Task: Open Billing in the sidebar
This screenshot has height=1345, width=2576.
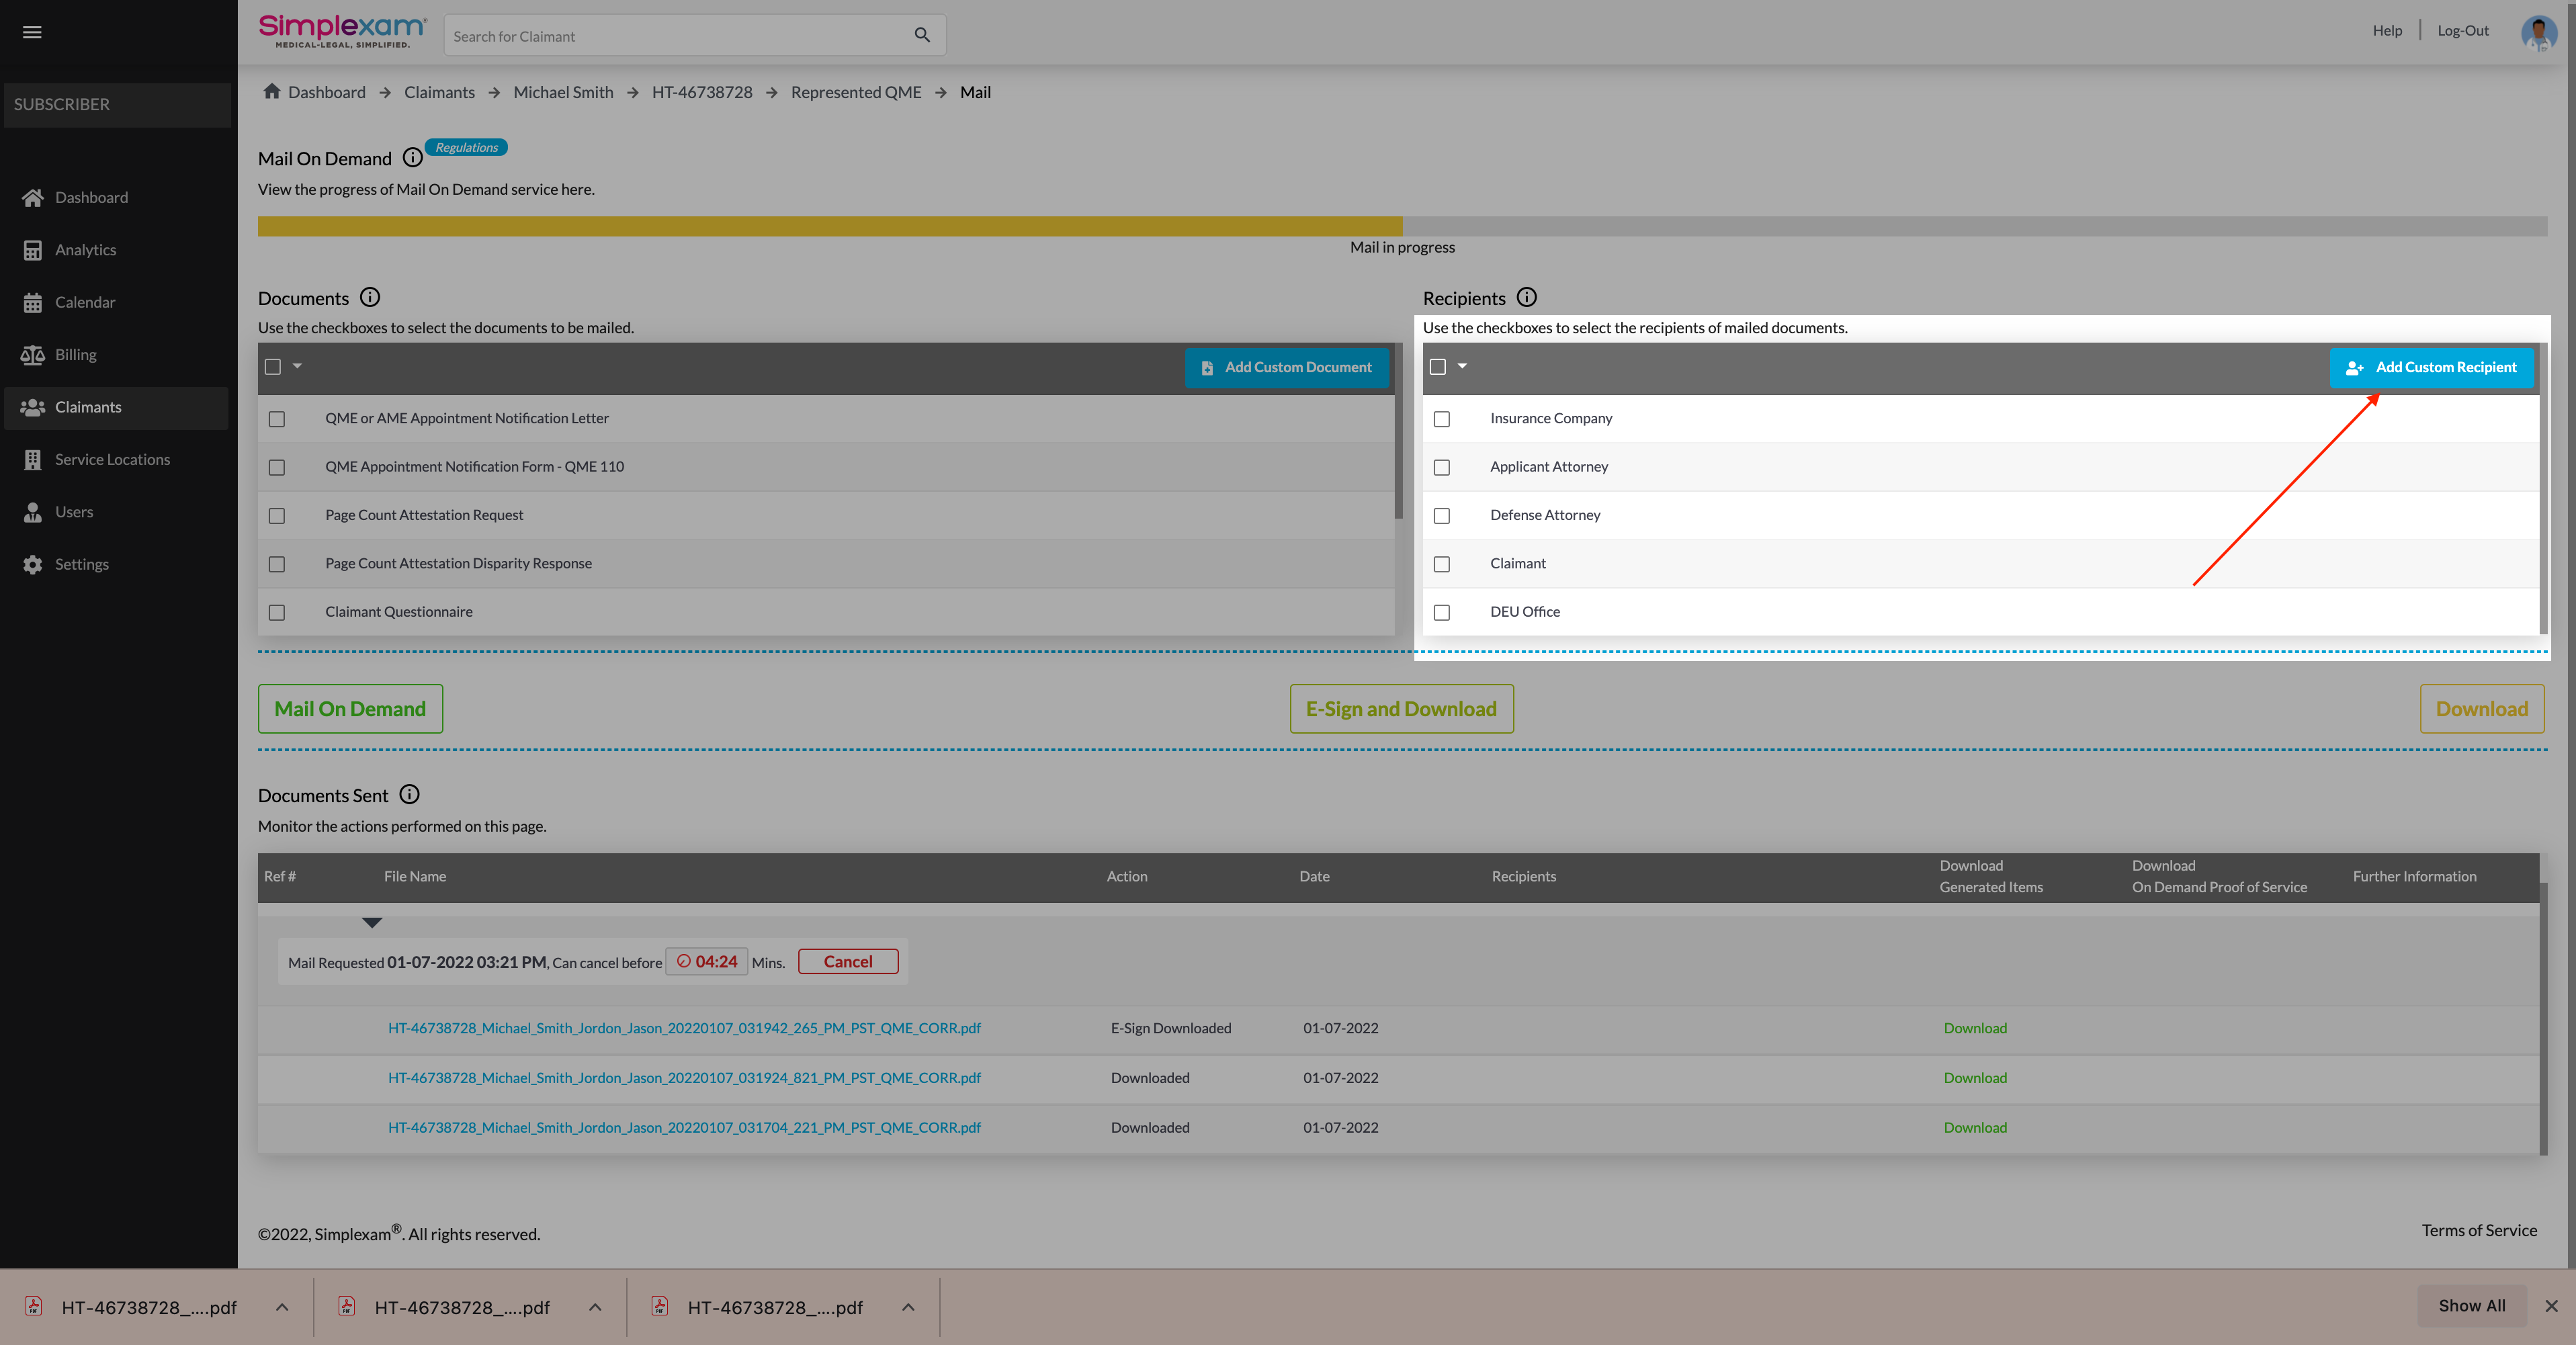Action: (x=75, y=354)
